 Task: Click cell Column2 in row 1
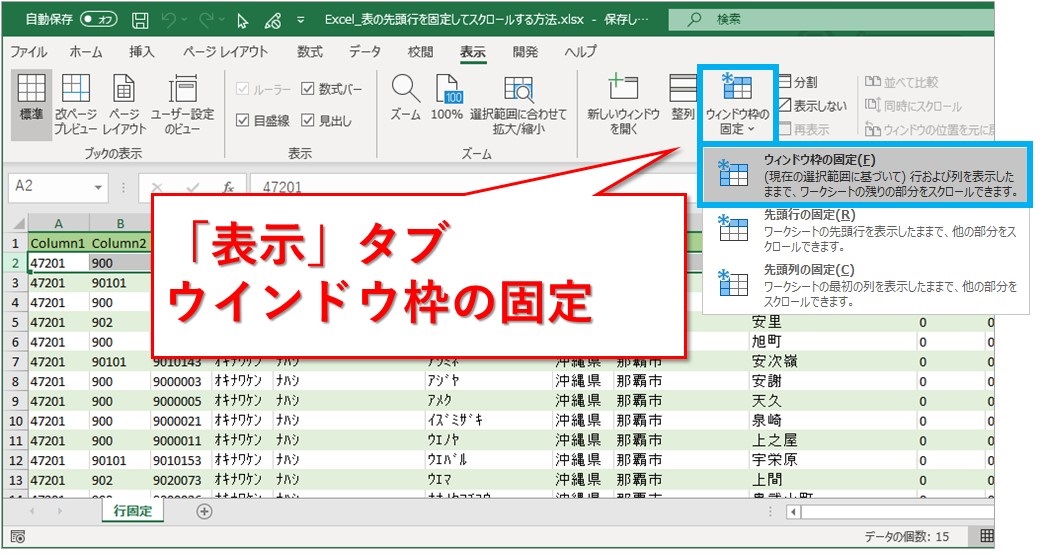[x=120, y=243]
